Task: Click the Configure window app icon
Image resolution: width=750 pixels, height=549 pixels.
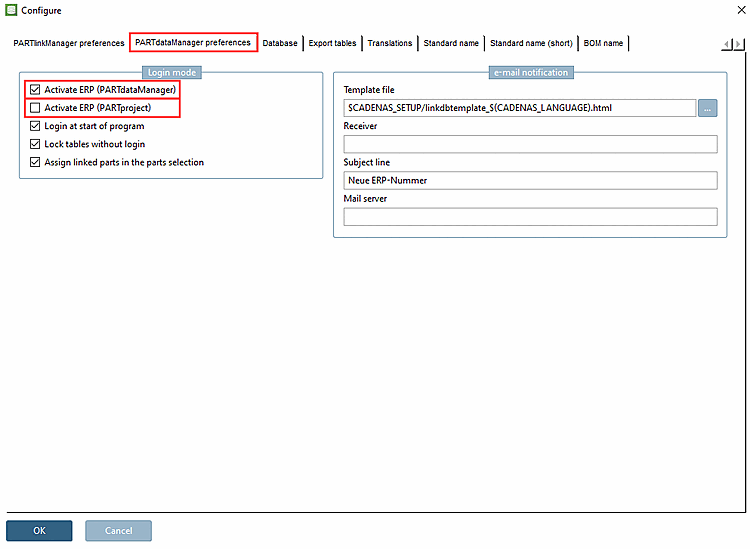Action: pyautogui.click(x=11, y=10)
